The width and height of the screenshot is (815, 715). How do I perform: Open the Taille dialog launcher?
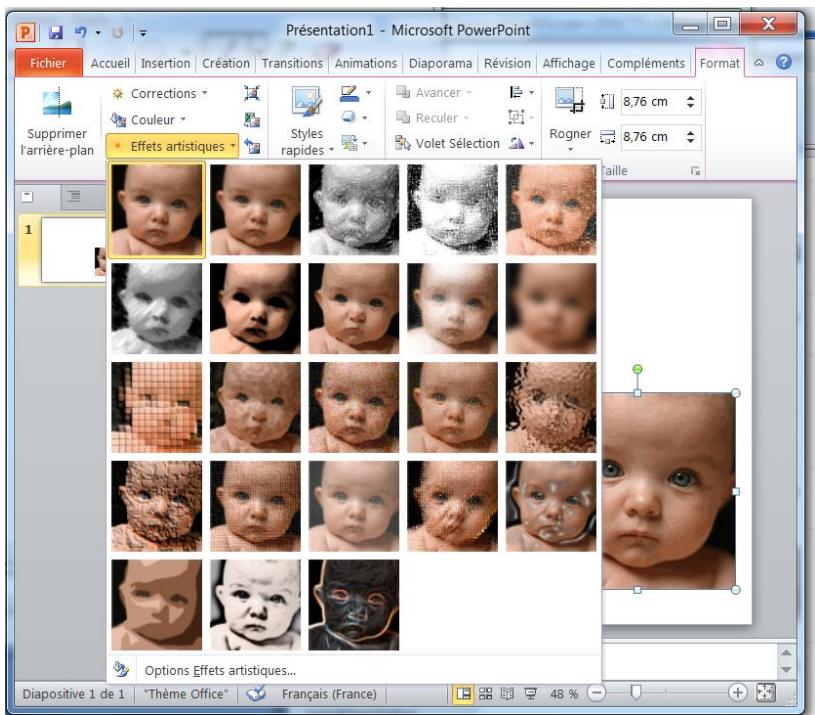695,171
